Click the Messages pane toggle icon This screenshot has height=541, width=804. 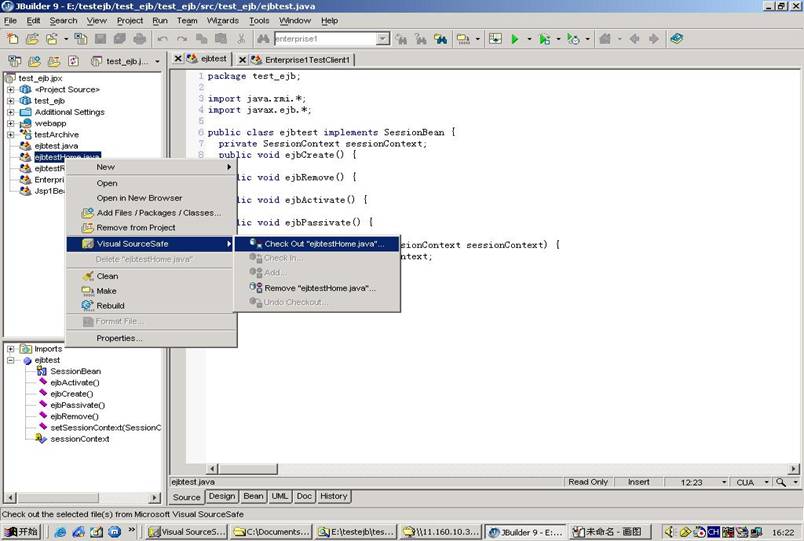[495, 38]
